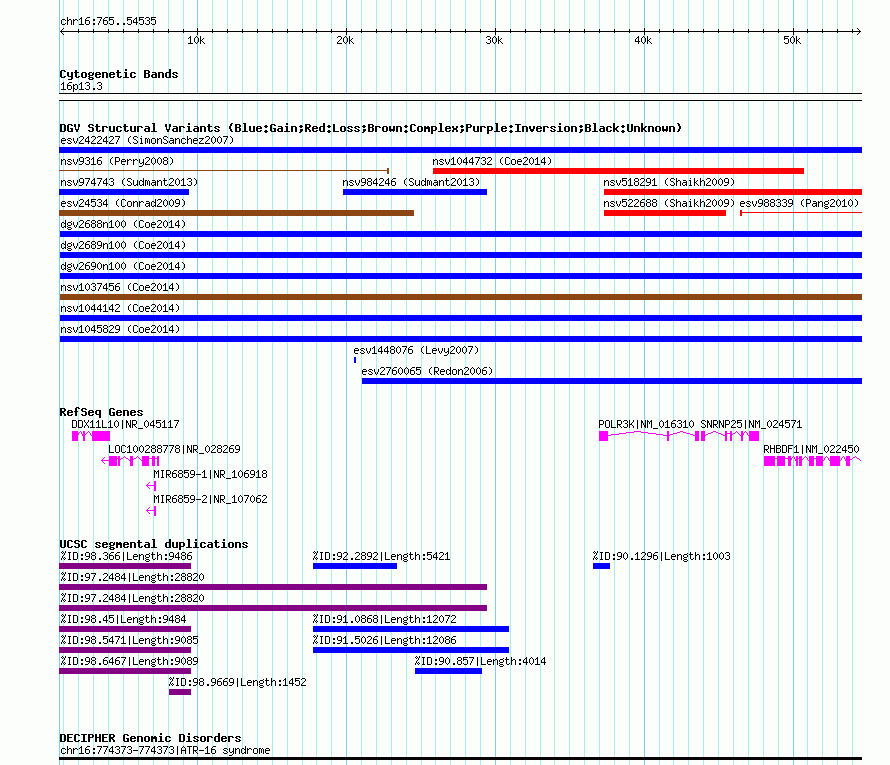Click the esv24534 Conrad2009 brown complex bar
Viewport: 890px width, 765px height.
tap(237, 213)
